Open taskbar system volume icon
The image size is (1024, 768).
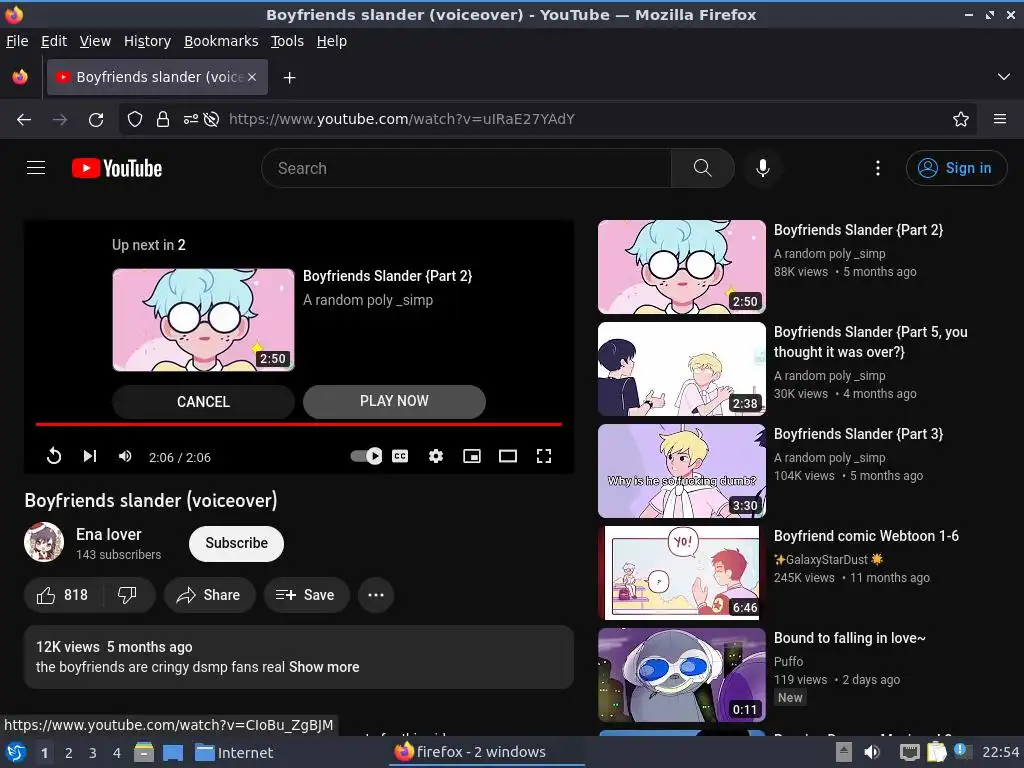[x=872, y=752]
